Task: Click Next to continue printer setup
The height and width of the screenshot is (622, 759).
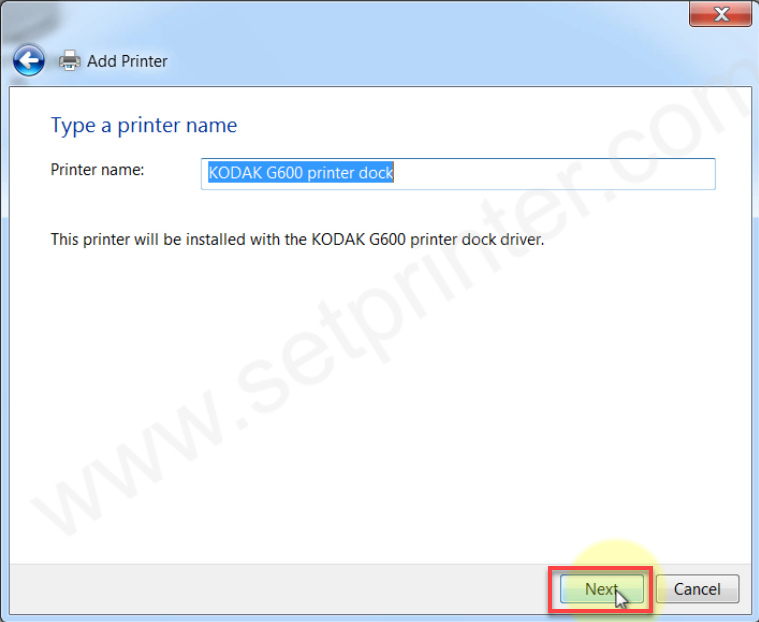Action: pyautogui.click(x=602, y=589)
